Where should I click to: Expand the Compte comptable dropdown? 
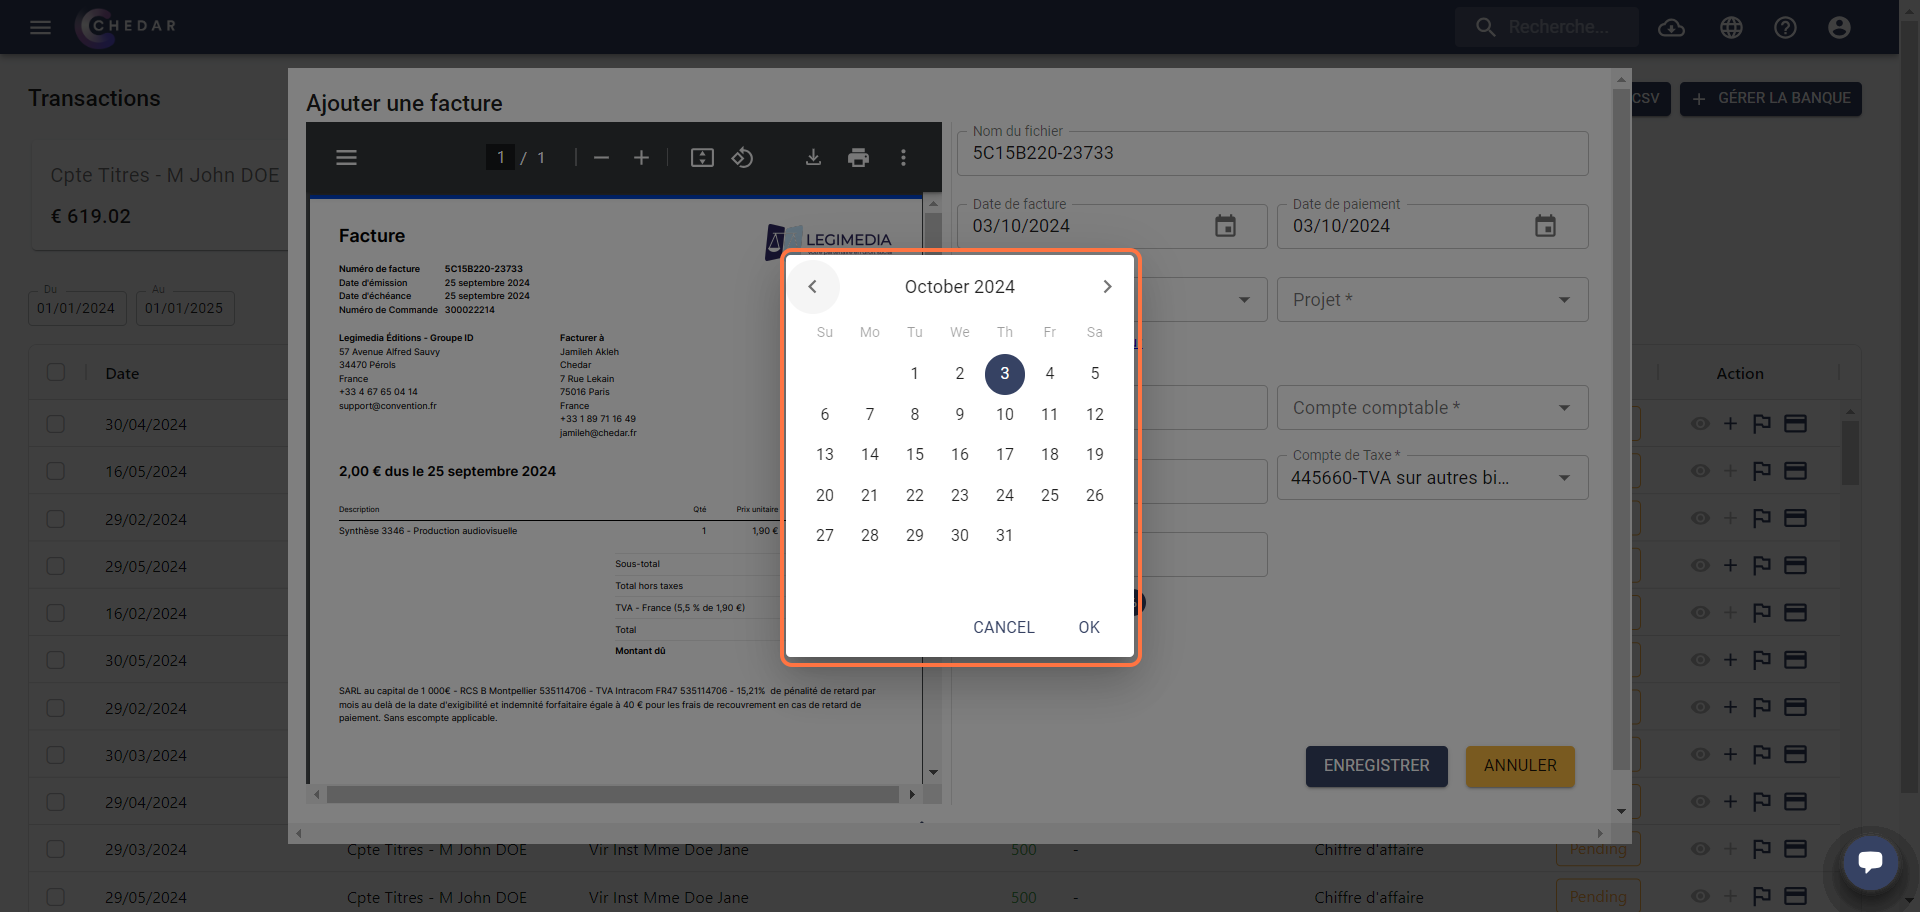[x=1432, y=408]
